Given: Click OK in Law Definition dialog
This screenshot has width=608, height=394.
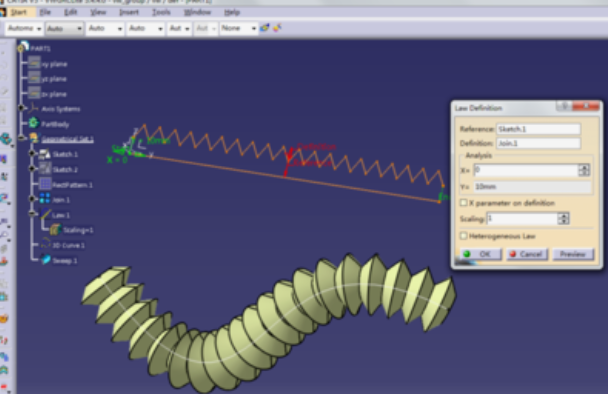Looking at the screenshot, I should pos(480,254).
